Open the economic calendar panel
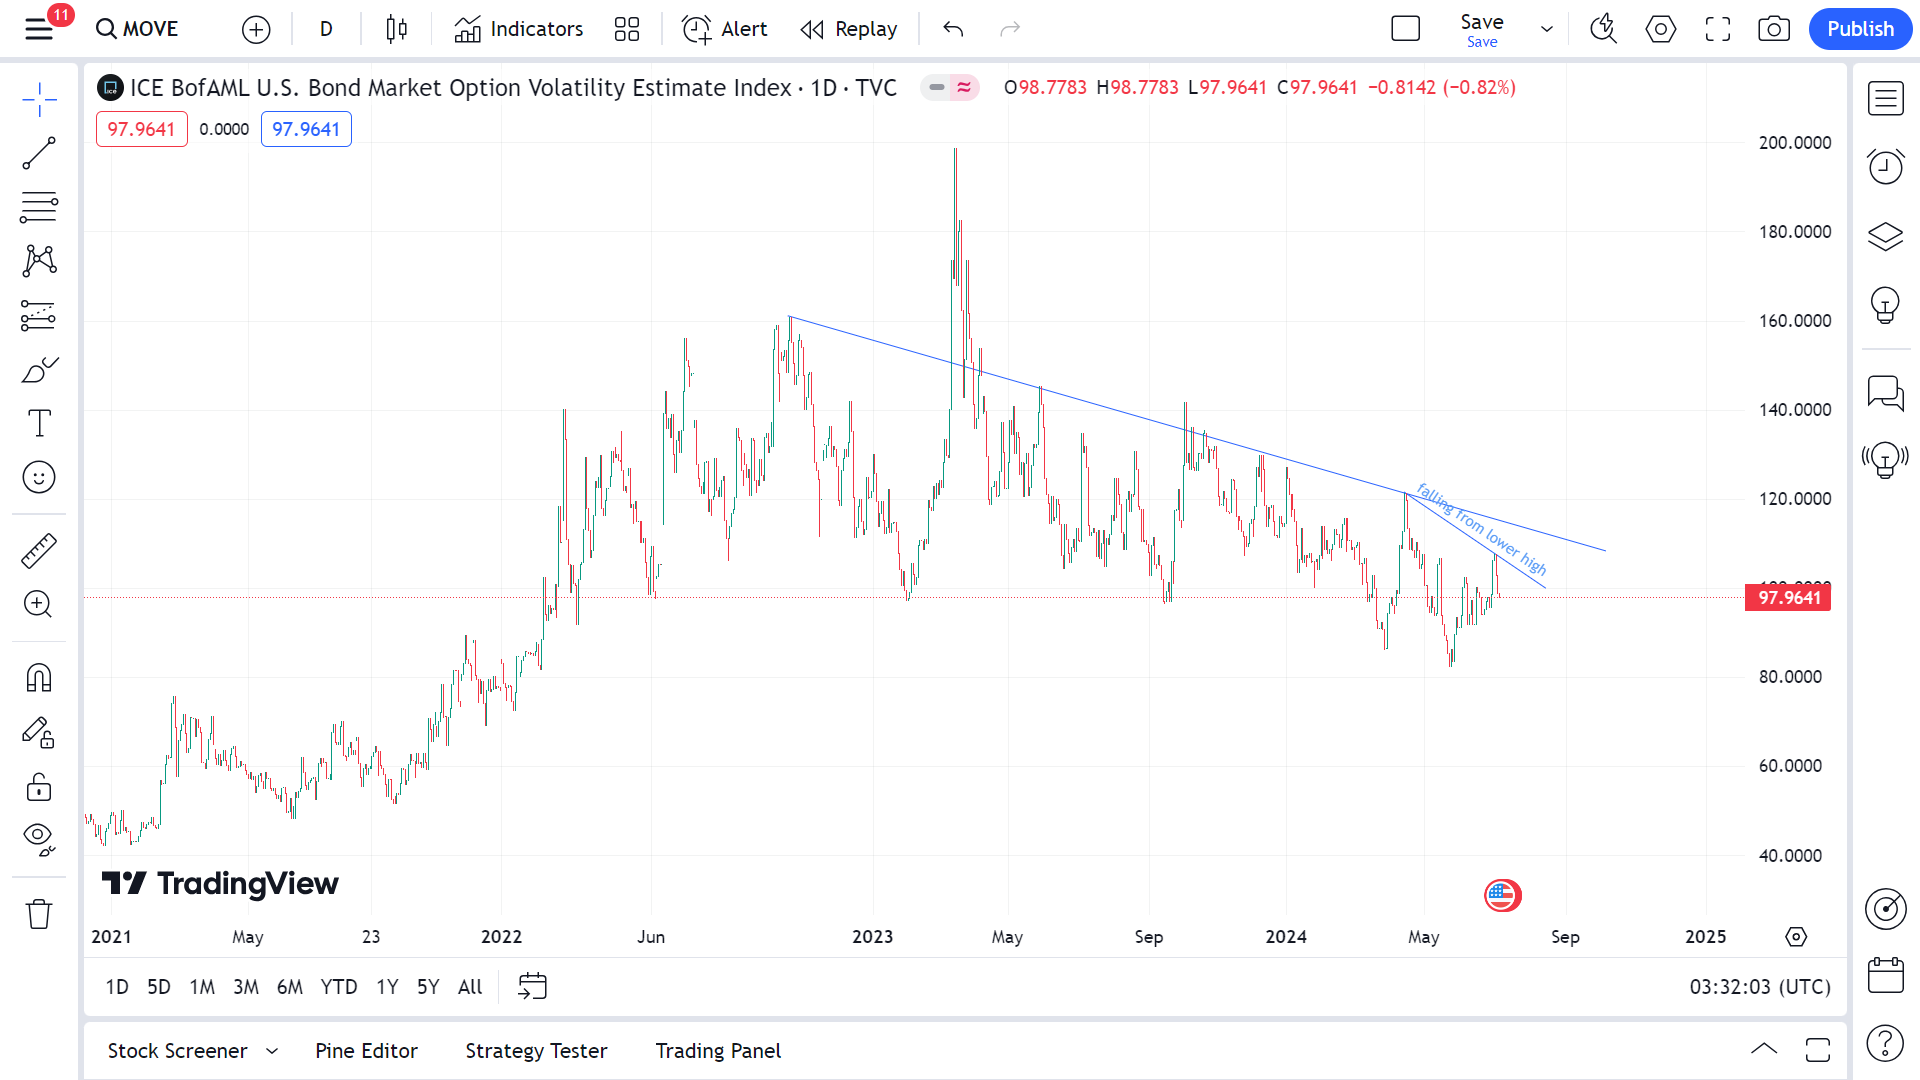Screen dimensions: 1920x1080 pos(1885,975)
